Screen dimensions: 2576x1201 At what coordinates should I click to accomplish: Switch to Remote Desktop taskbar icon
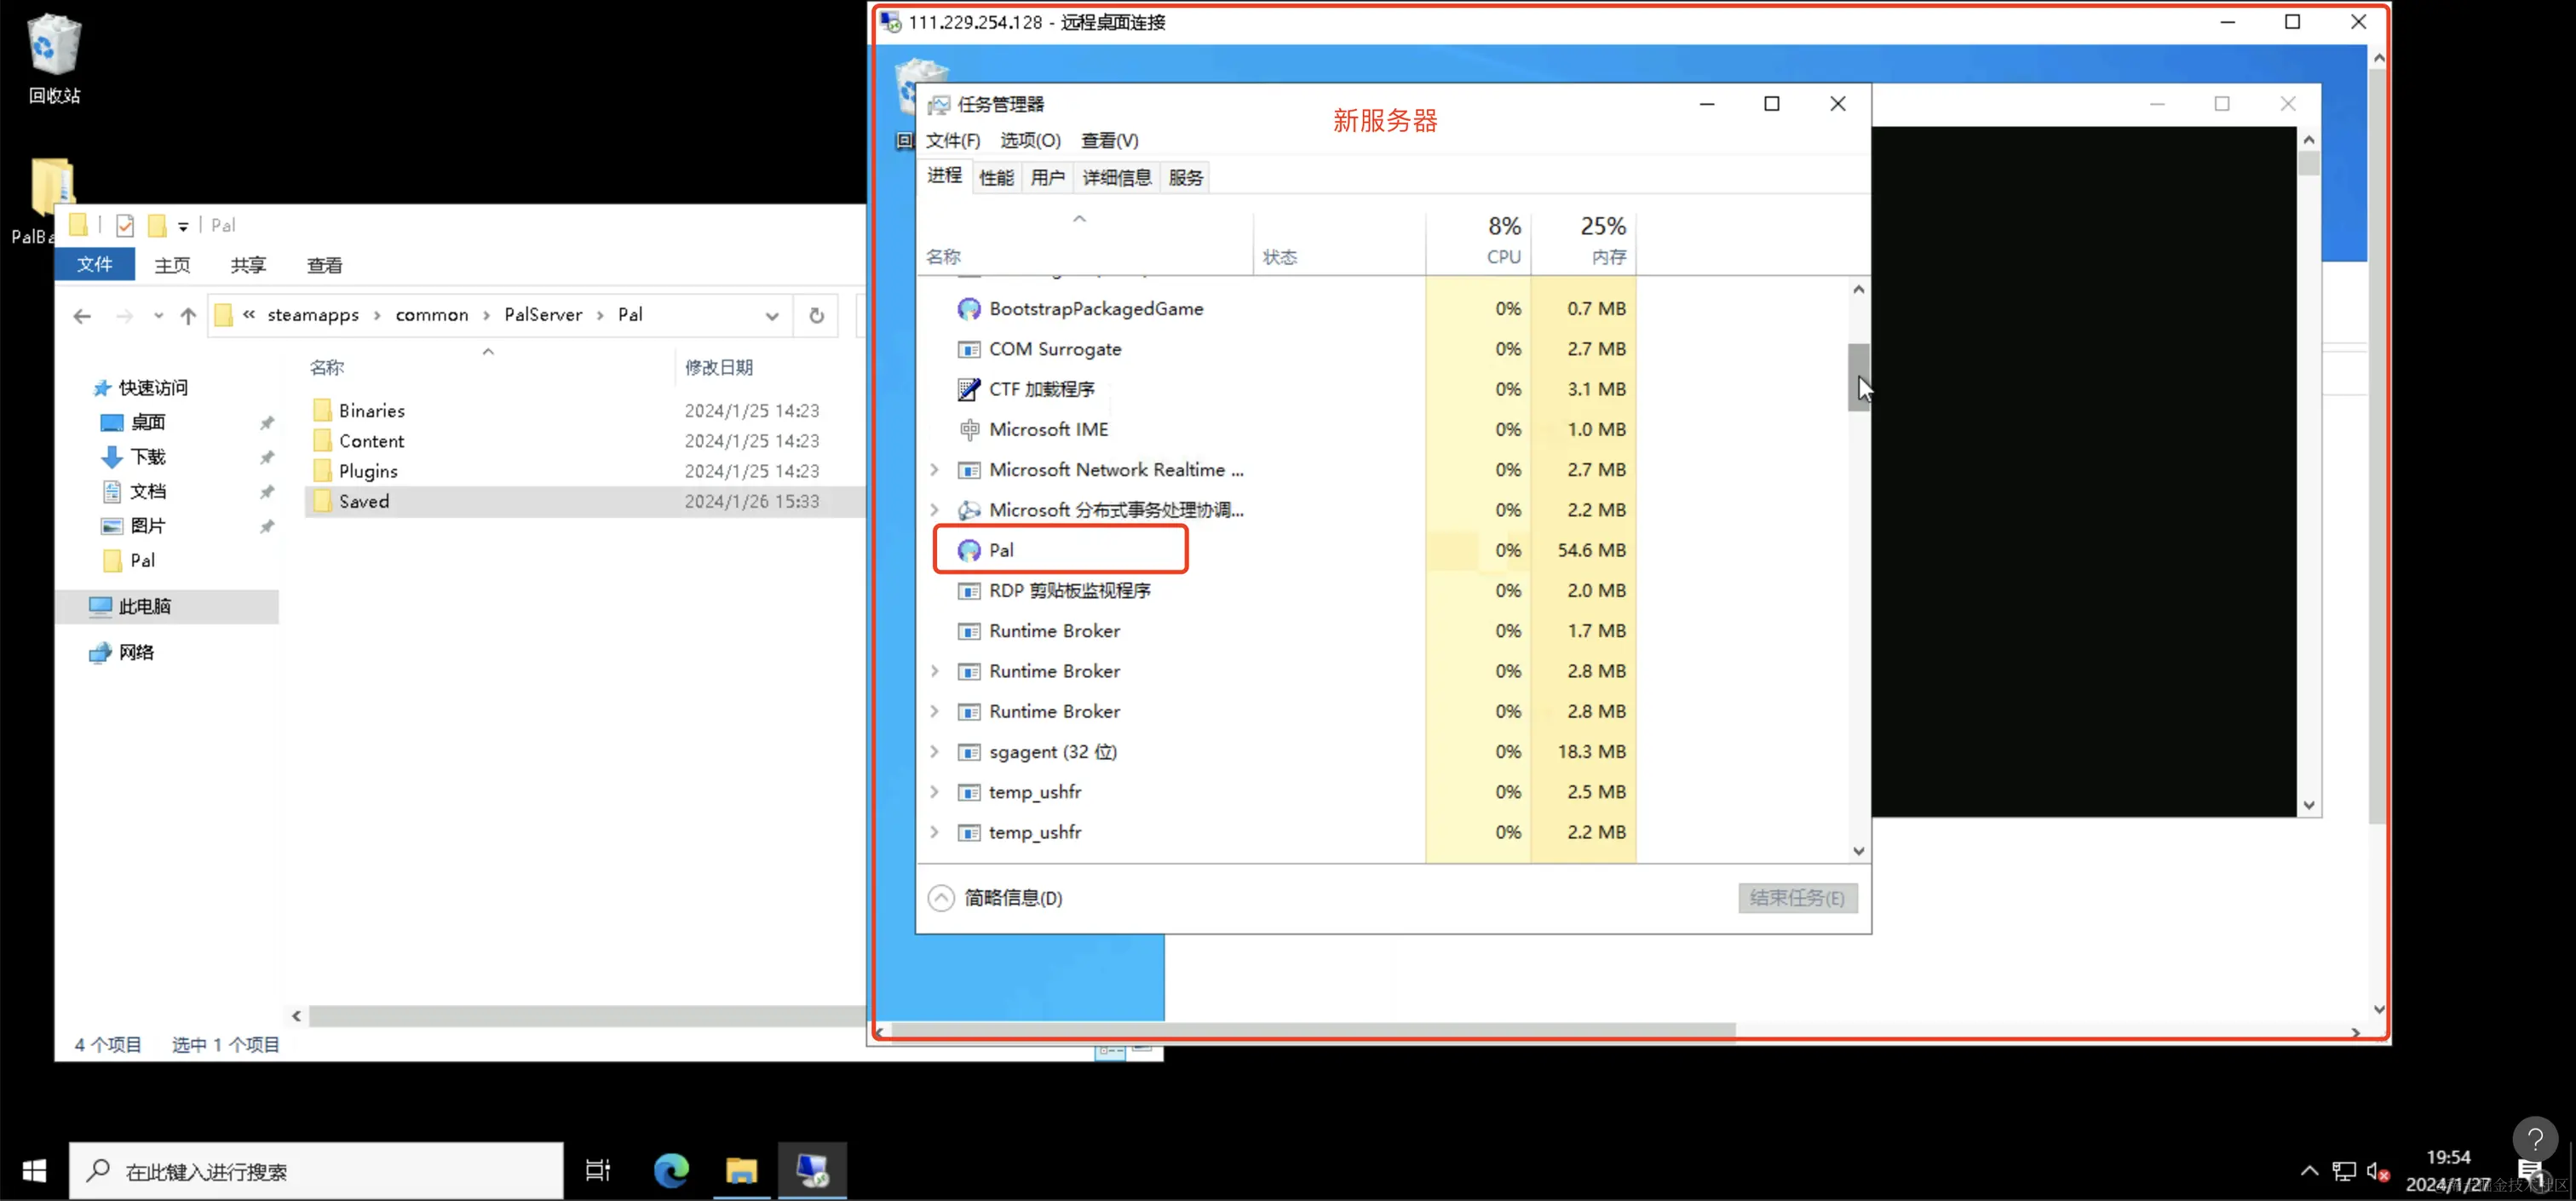click(x=812, y=1170)
